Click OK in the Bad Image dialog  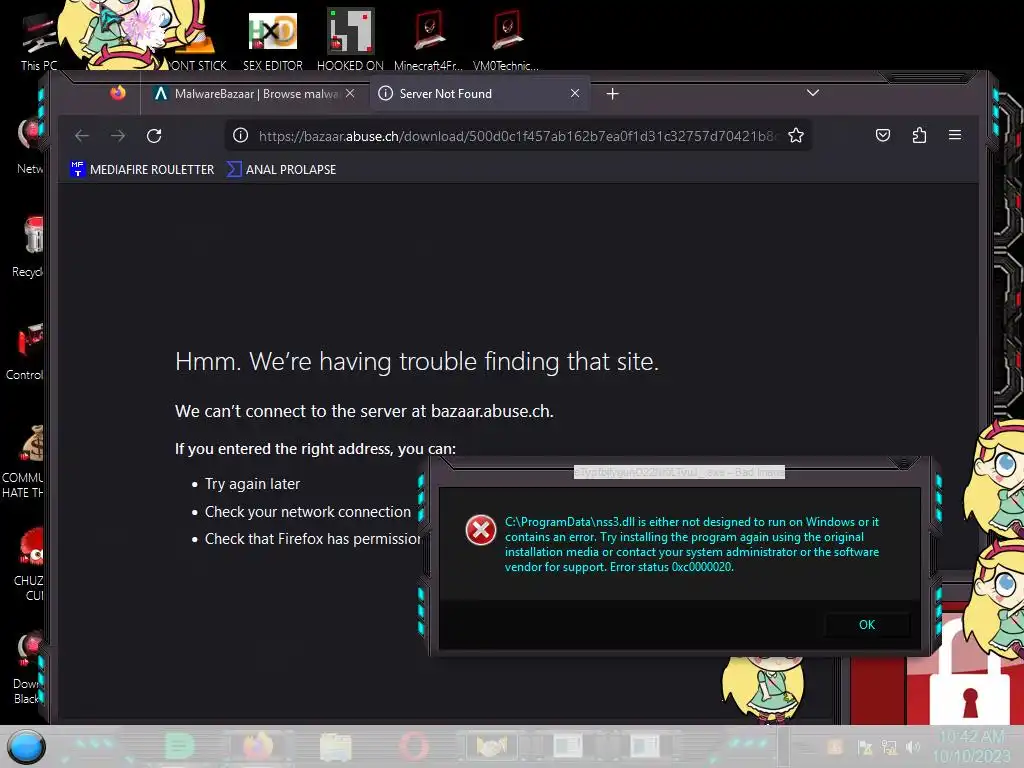click(867, 625)
